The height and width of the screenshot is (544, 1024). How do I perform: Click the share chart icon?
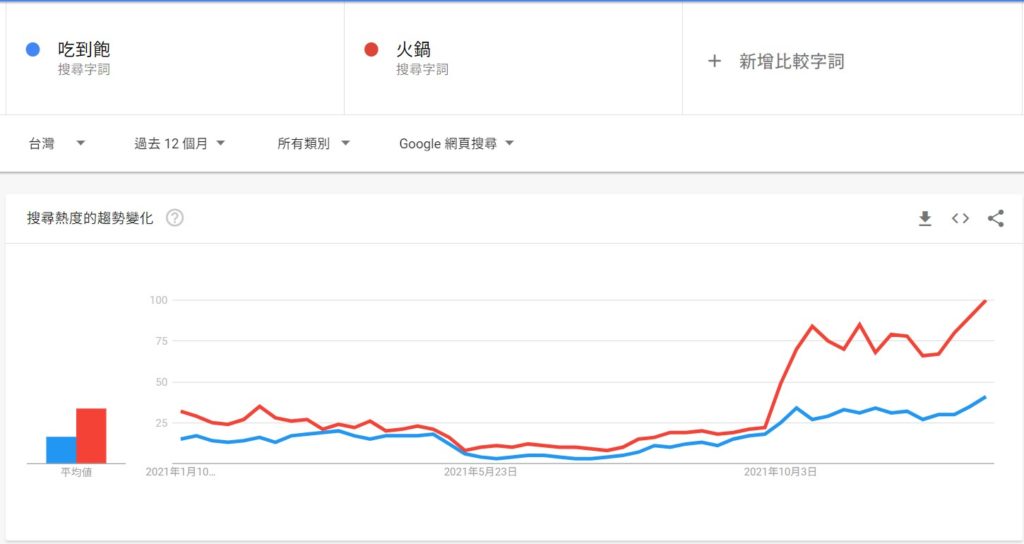(x=995, y=219)
